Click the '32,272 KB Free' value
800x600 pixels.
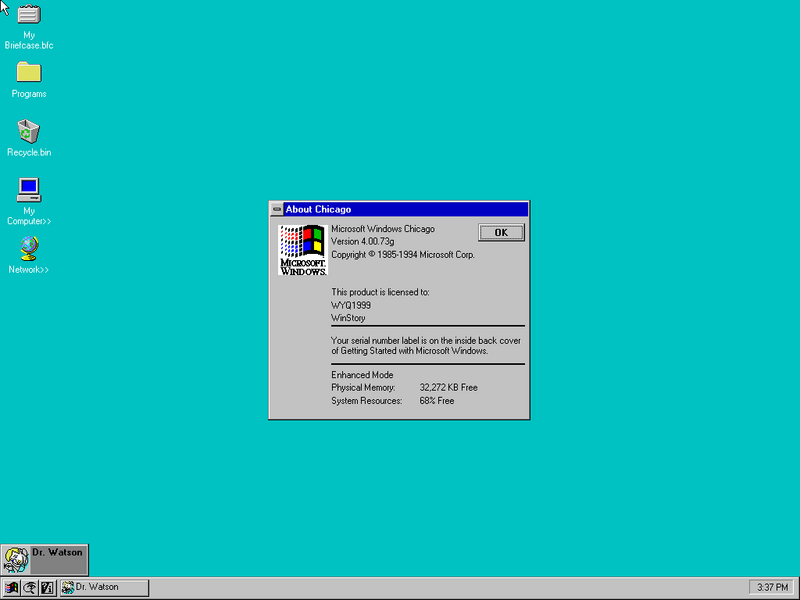[448, 388]
